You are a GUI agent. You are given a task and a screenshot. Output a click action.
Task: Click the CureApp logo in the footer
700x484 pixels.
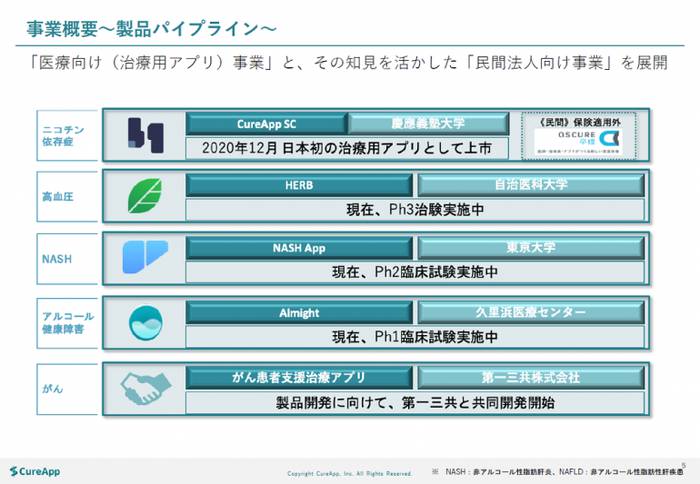(35, 471)
